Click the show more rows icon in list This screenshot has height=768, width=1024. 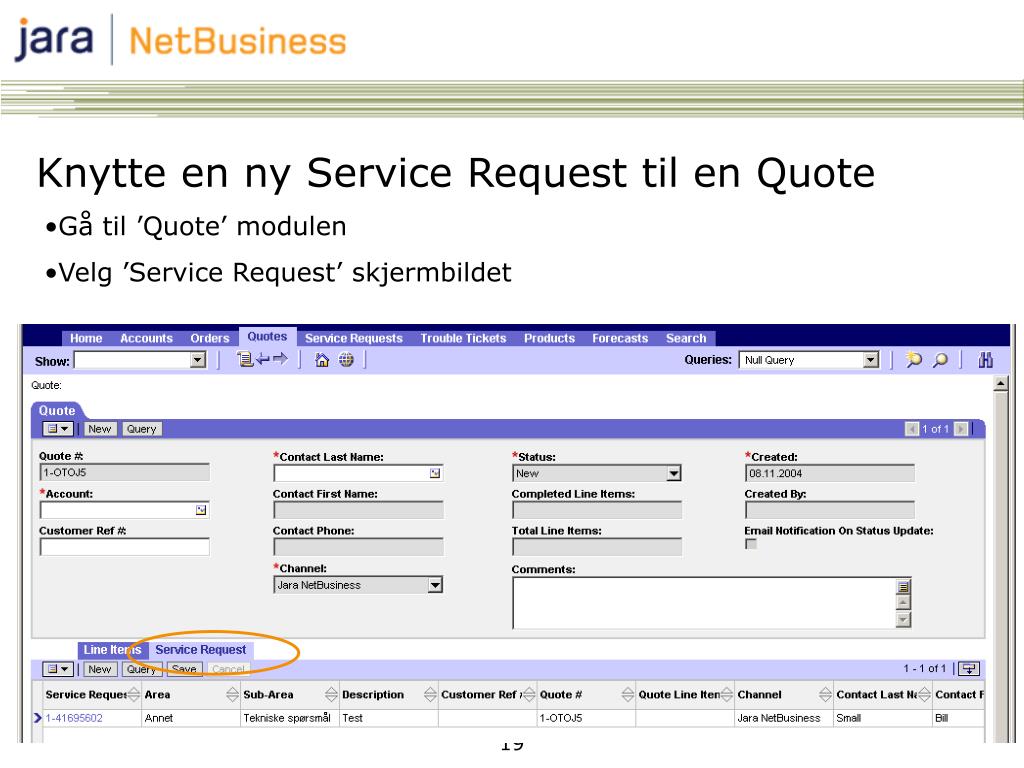pyautogui.click(x=969, y=669)
